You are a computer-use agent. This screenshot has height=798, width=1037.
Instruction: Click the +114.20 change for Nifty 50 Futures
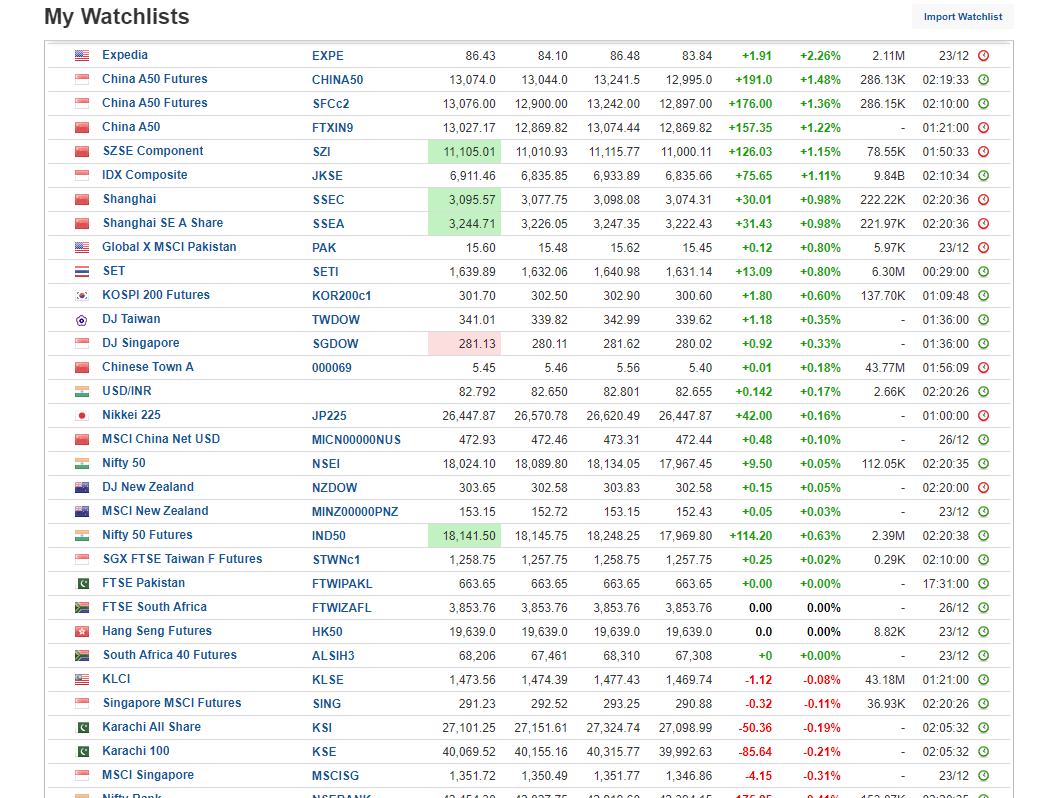pos(751,536)
